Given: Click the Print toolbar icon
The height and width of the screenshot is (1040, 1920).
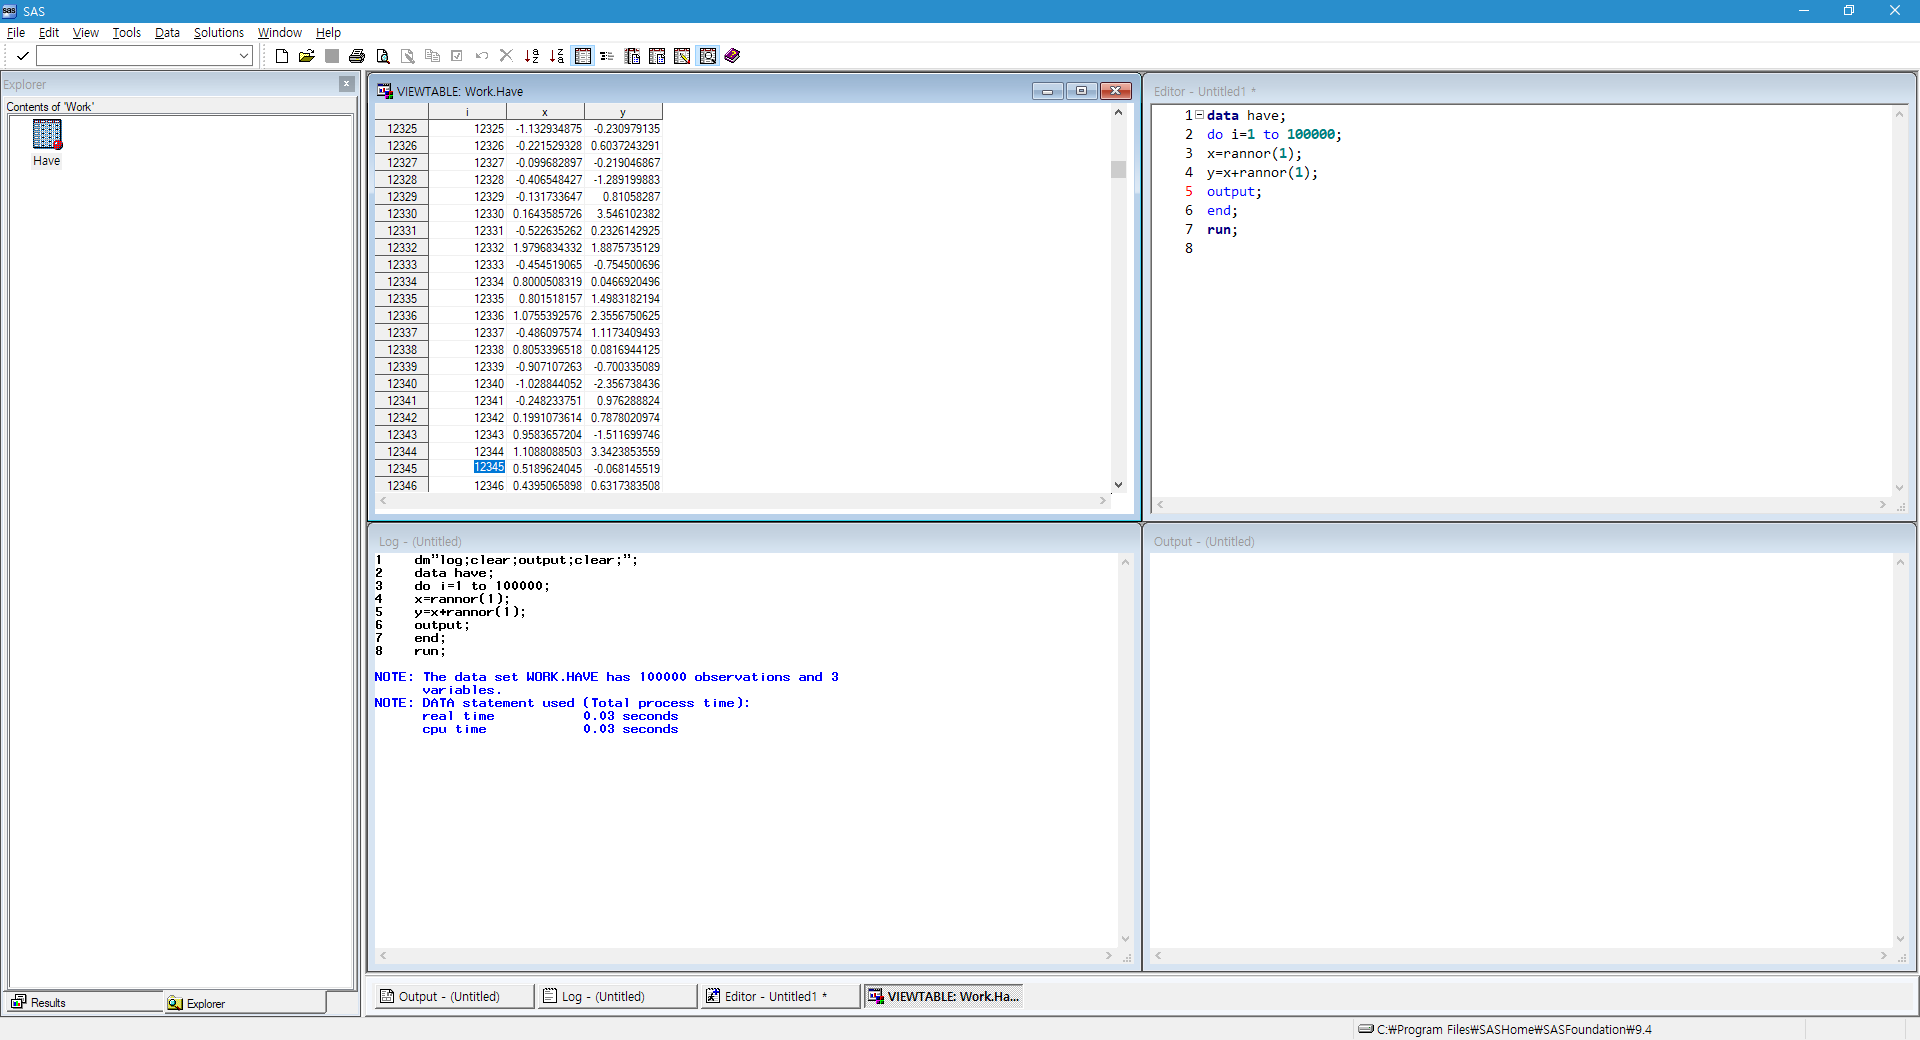Looking at the screenshot, I should (x=357, y=56).
